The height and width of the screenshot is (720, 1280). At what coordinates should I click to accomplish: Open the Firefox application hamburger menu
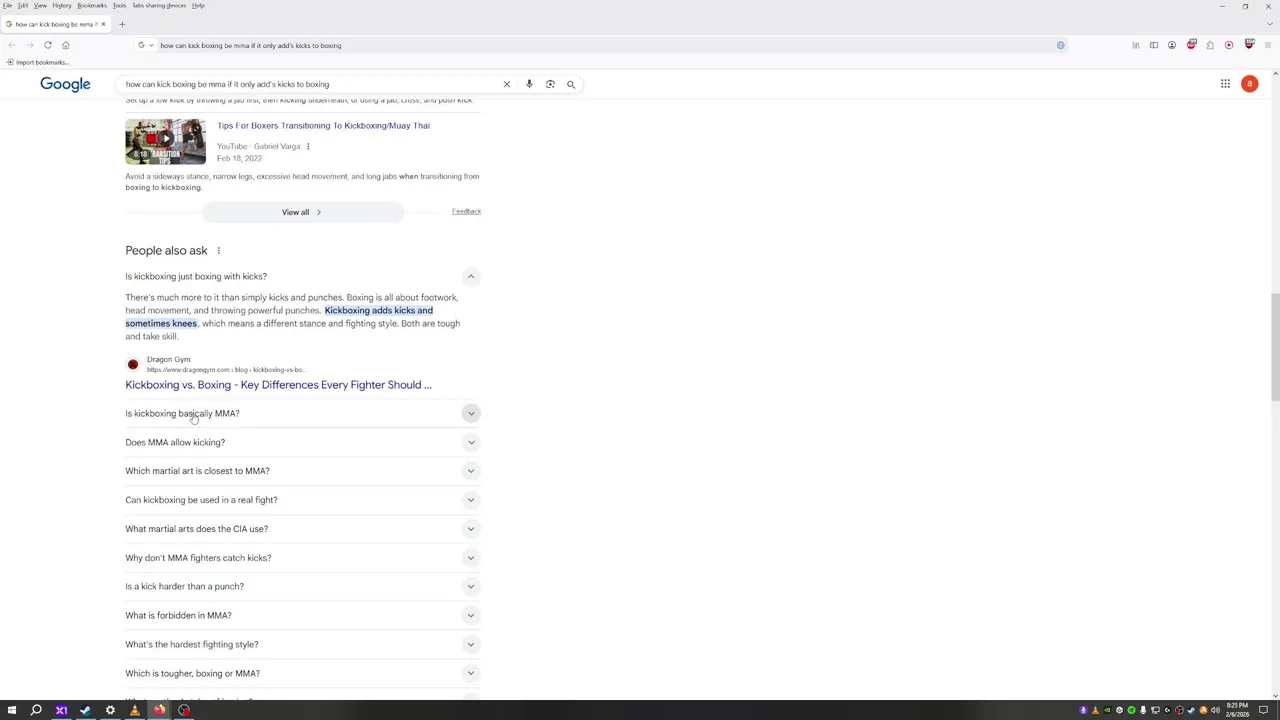pos(1268,45)
